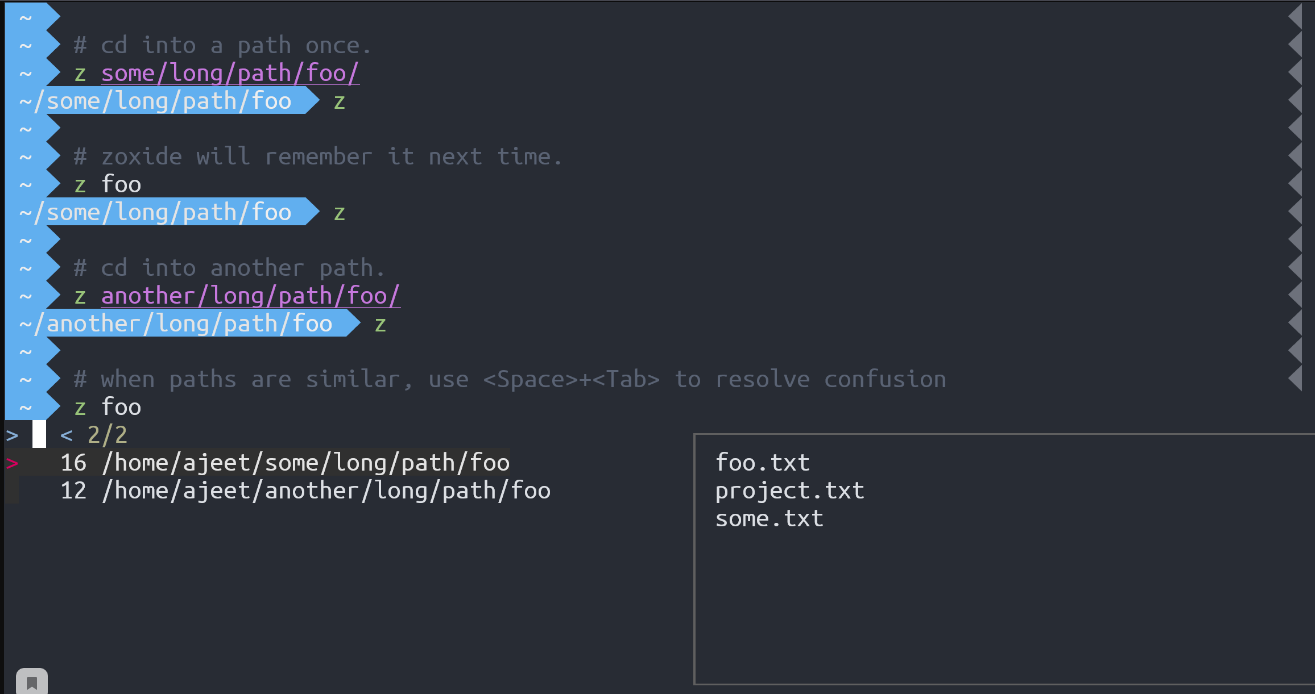
Task: Click the underlined another/long/path/foo/ path
Action: coord(251,296)
